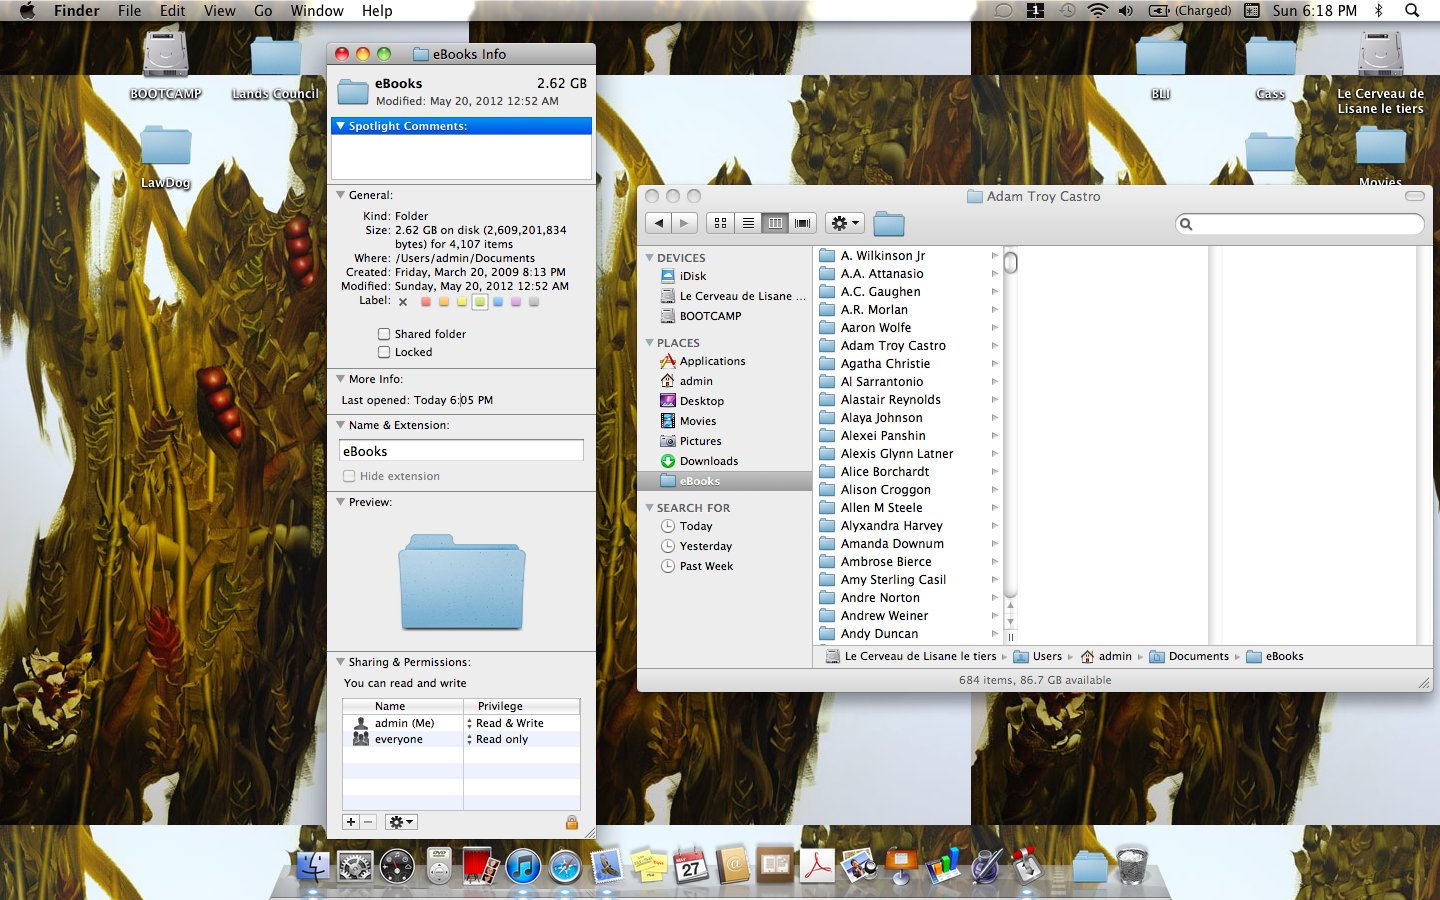
Task: Launch Safari from the Dock
Action: tap(565, 866)
